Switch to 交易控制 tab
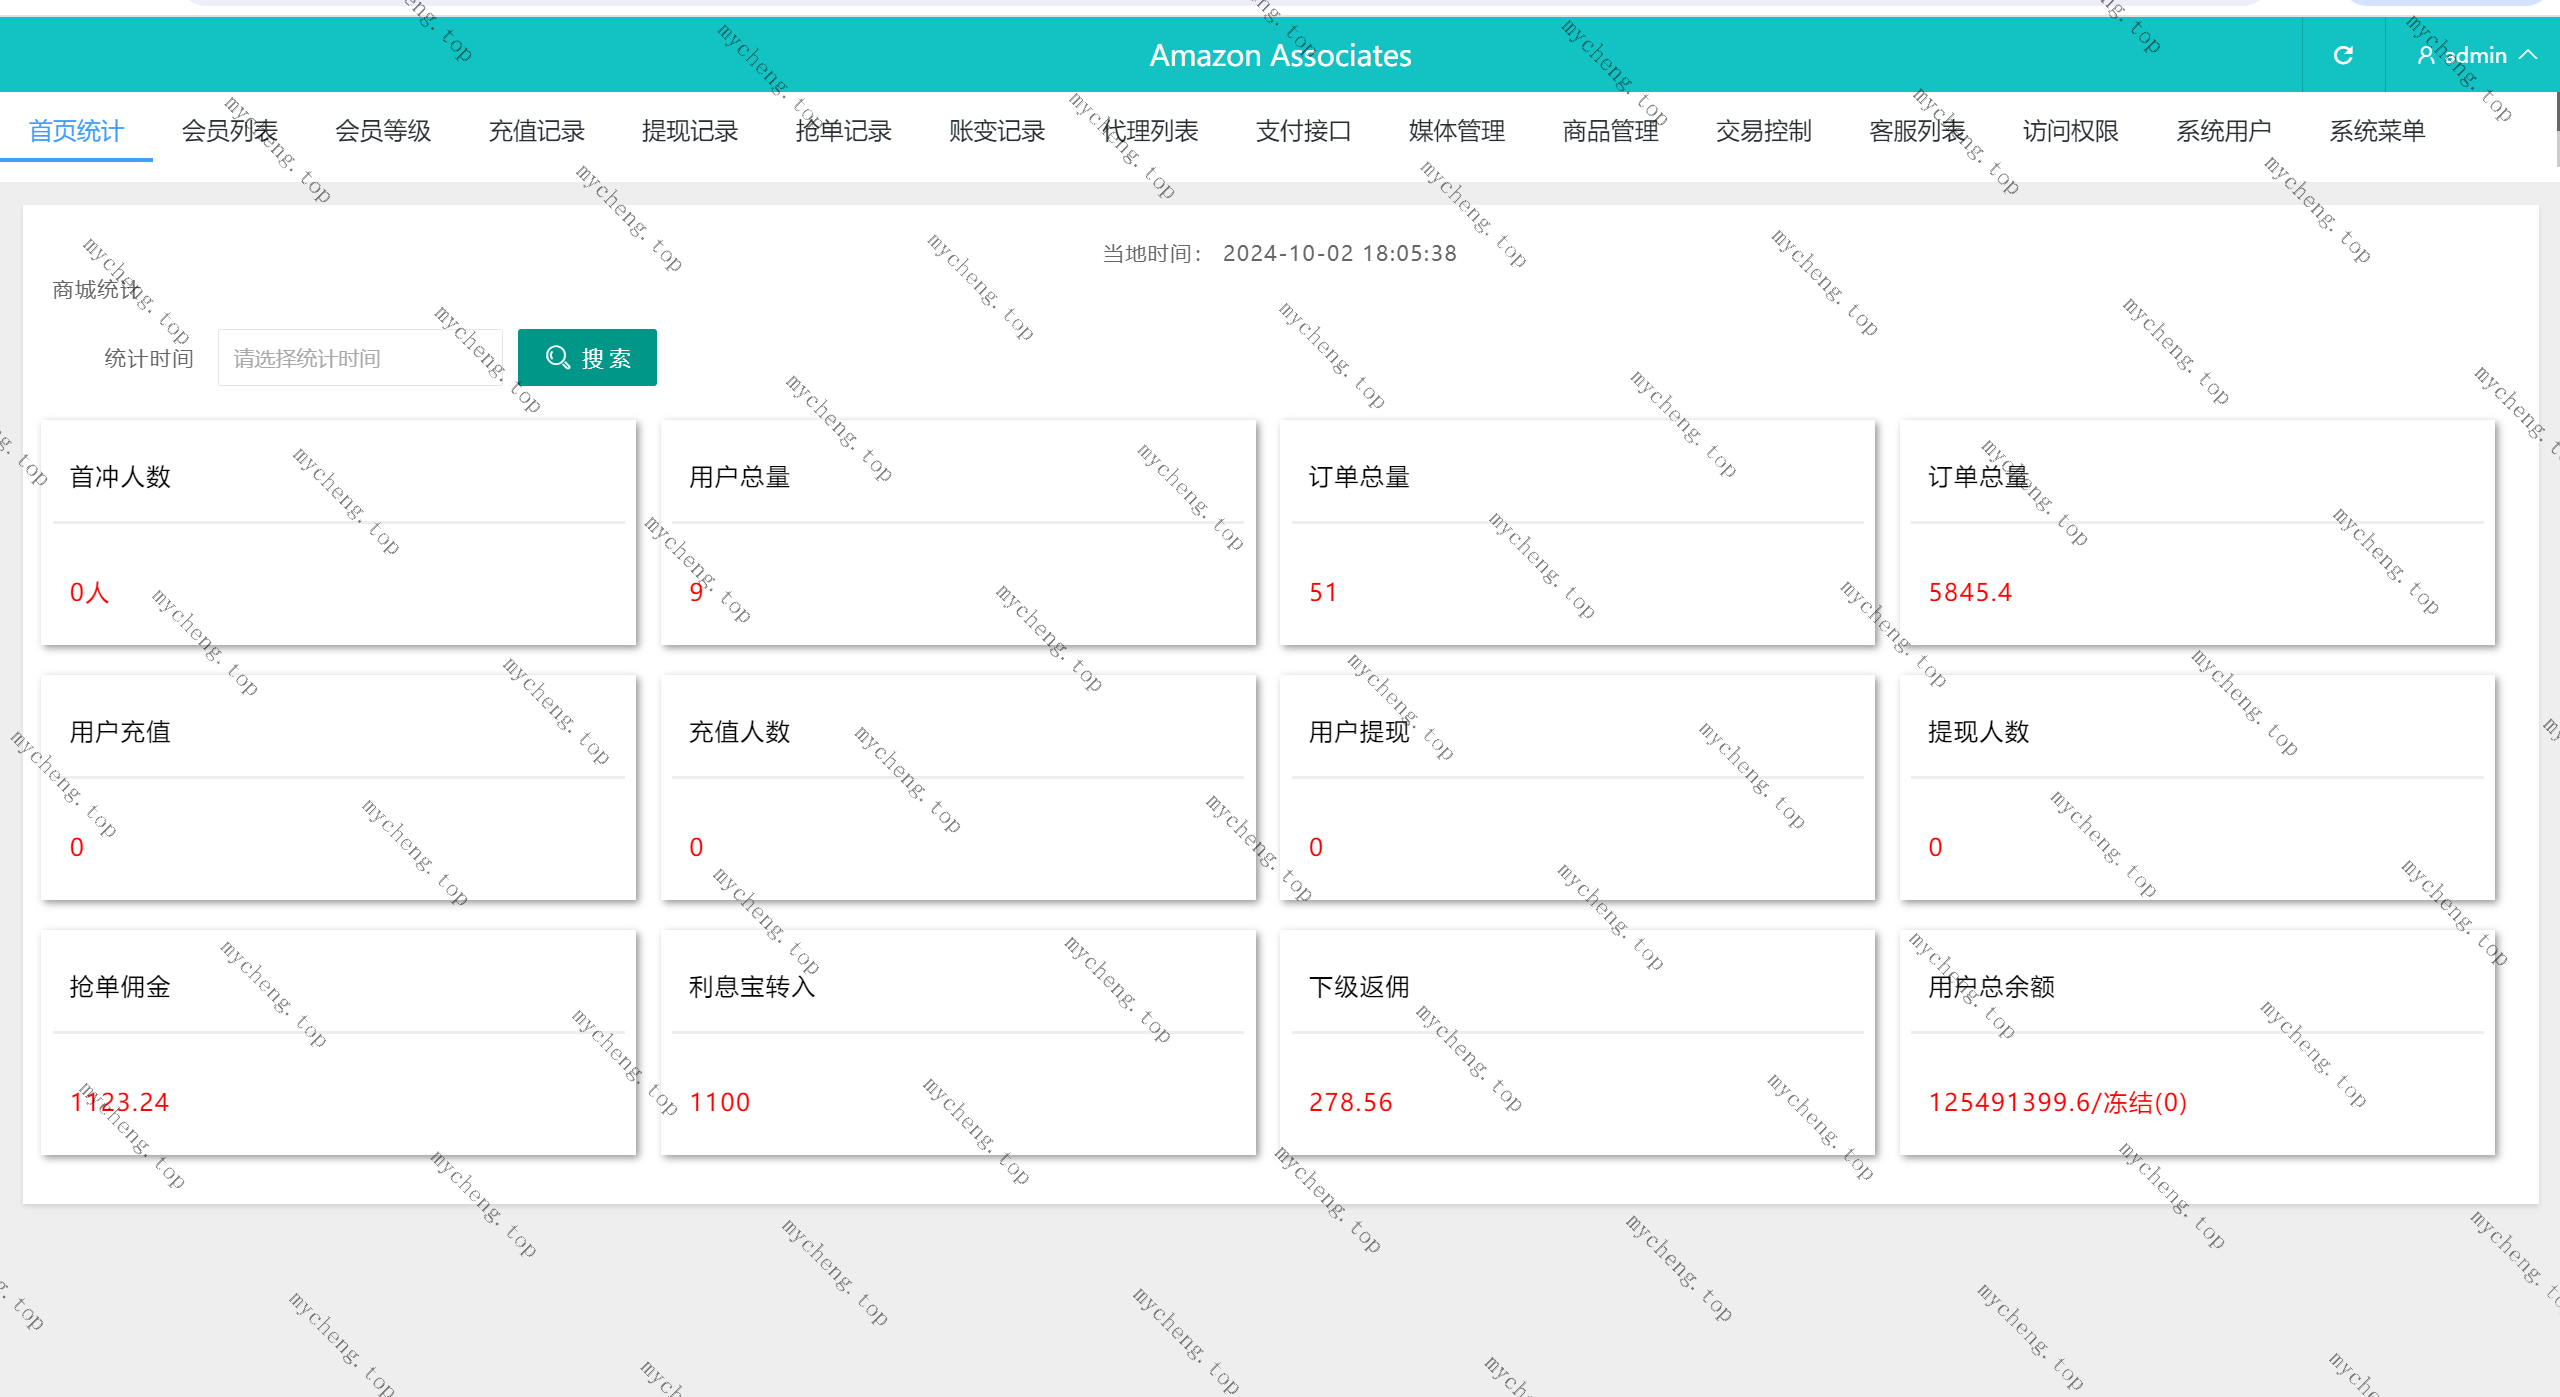This screenshot has height=1397, width=2560. click(1764, 131)
